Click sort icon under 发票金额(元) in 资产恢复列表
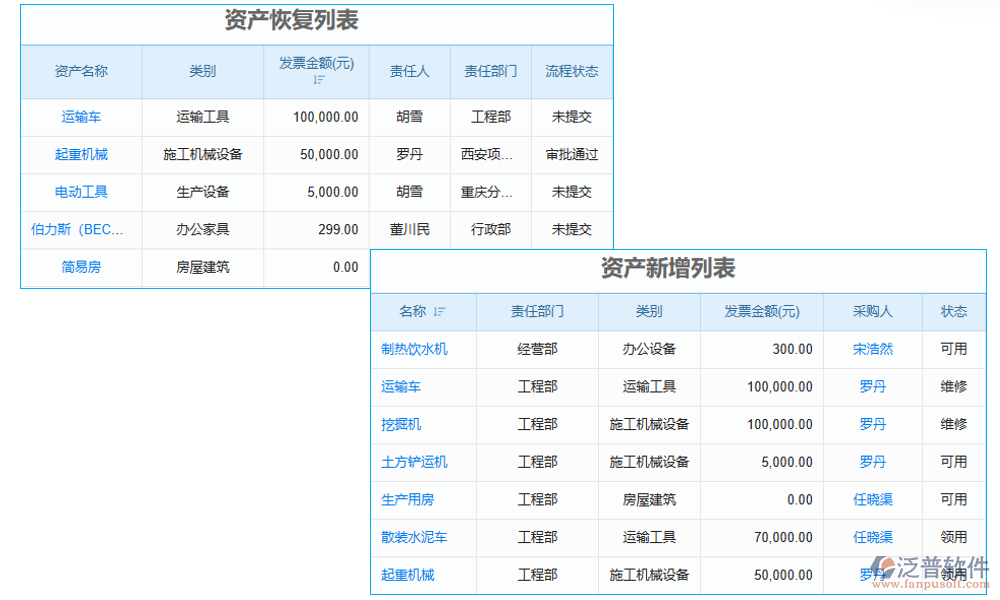The height and width of the screenshot is (600, 1000). pyautogui.click(x=318, y=80)
